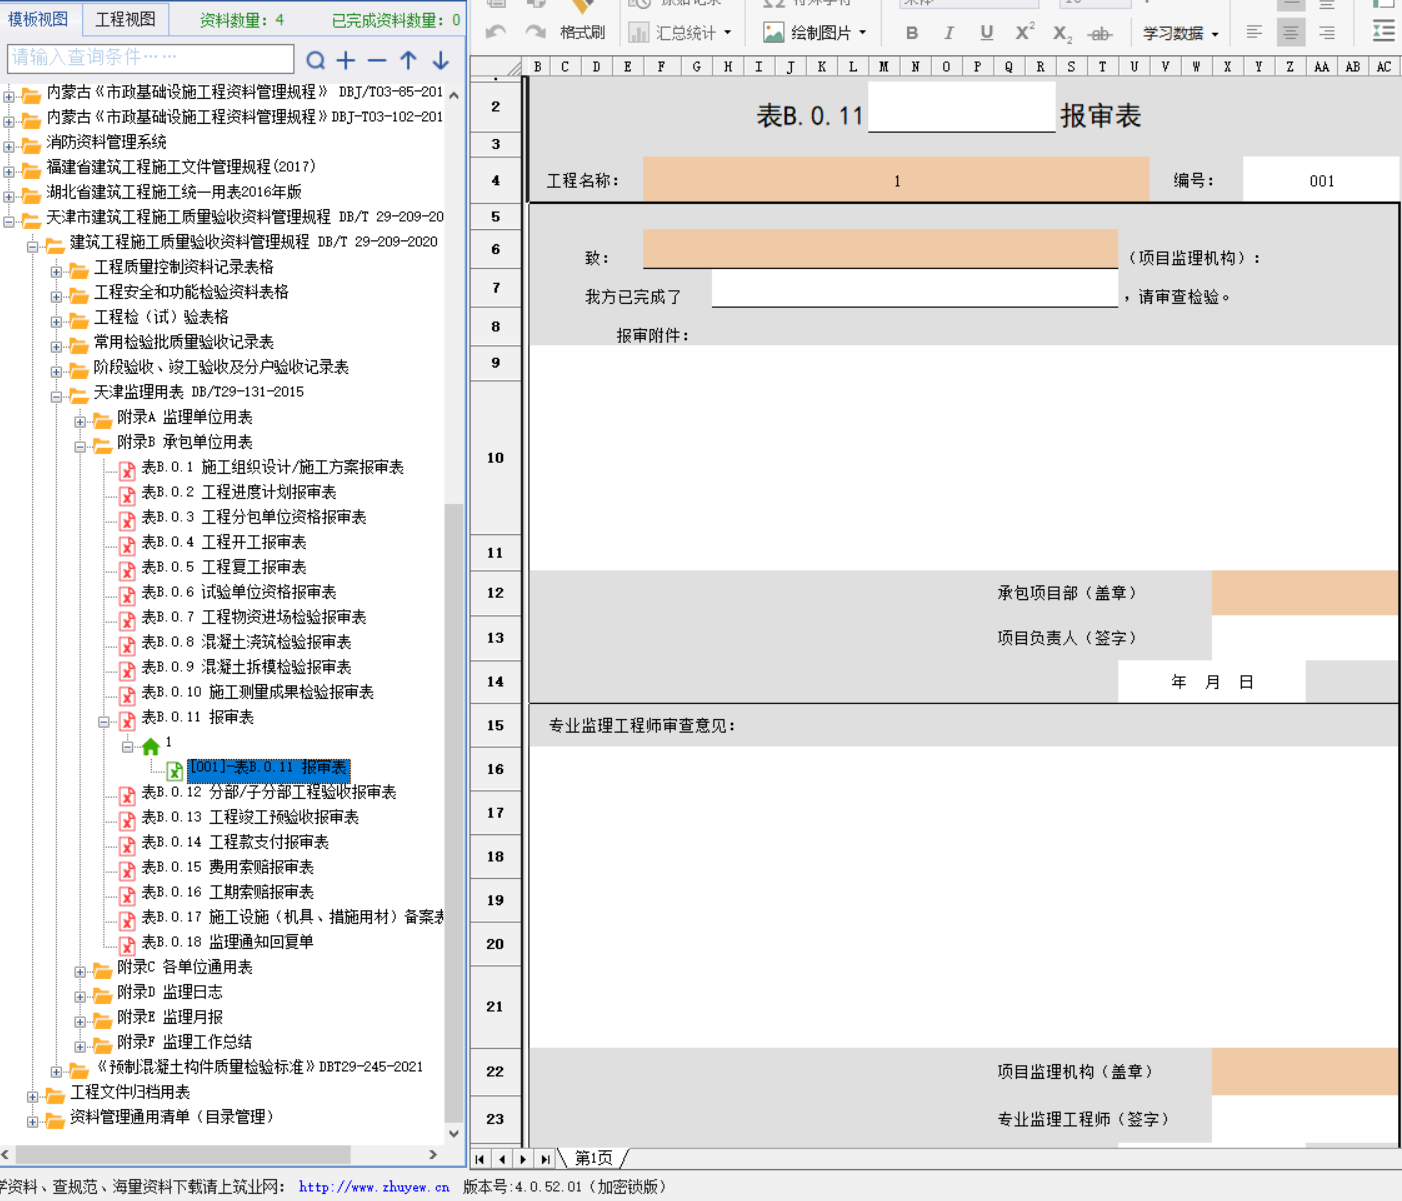
Task: Align text left
Action: coord(1254,33)
